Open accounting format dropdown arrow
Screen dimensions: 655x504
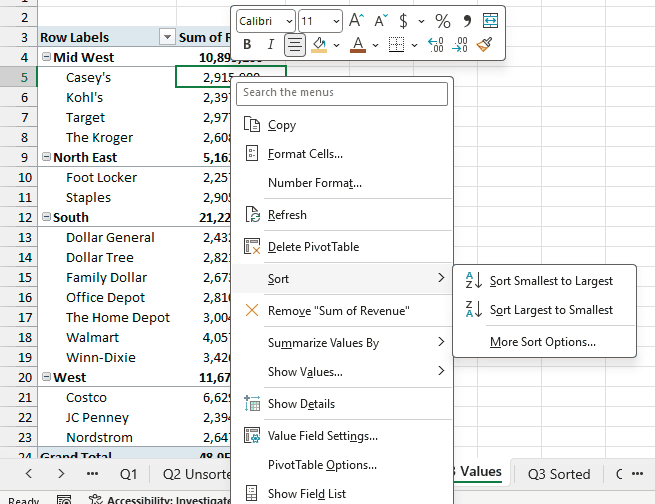coord(421,21)
